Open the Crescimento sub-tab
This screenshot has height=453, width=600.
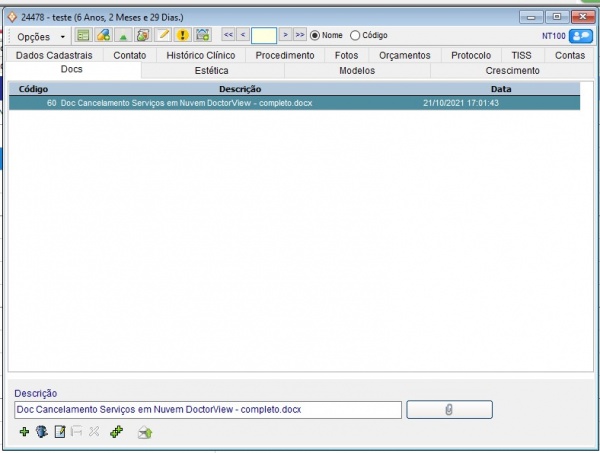[512, 71]
